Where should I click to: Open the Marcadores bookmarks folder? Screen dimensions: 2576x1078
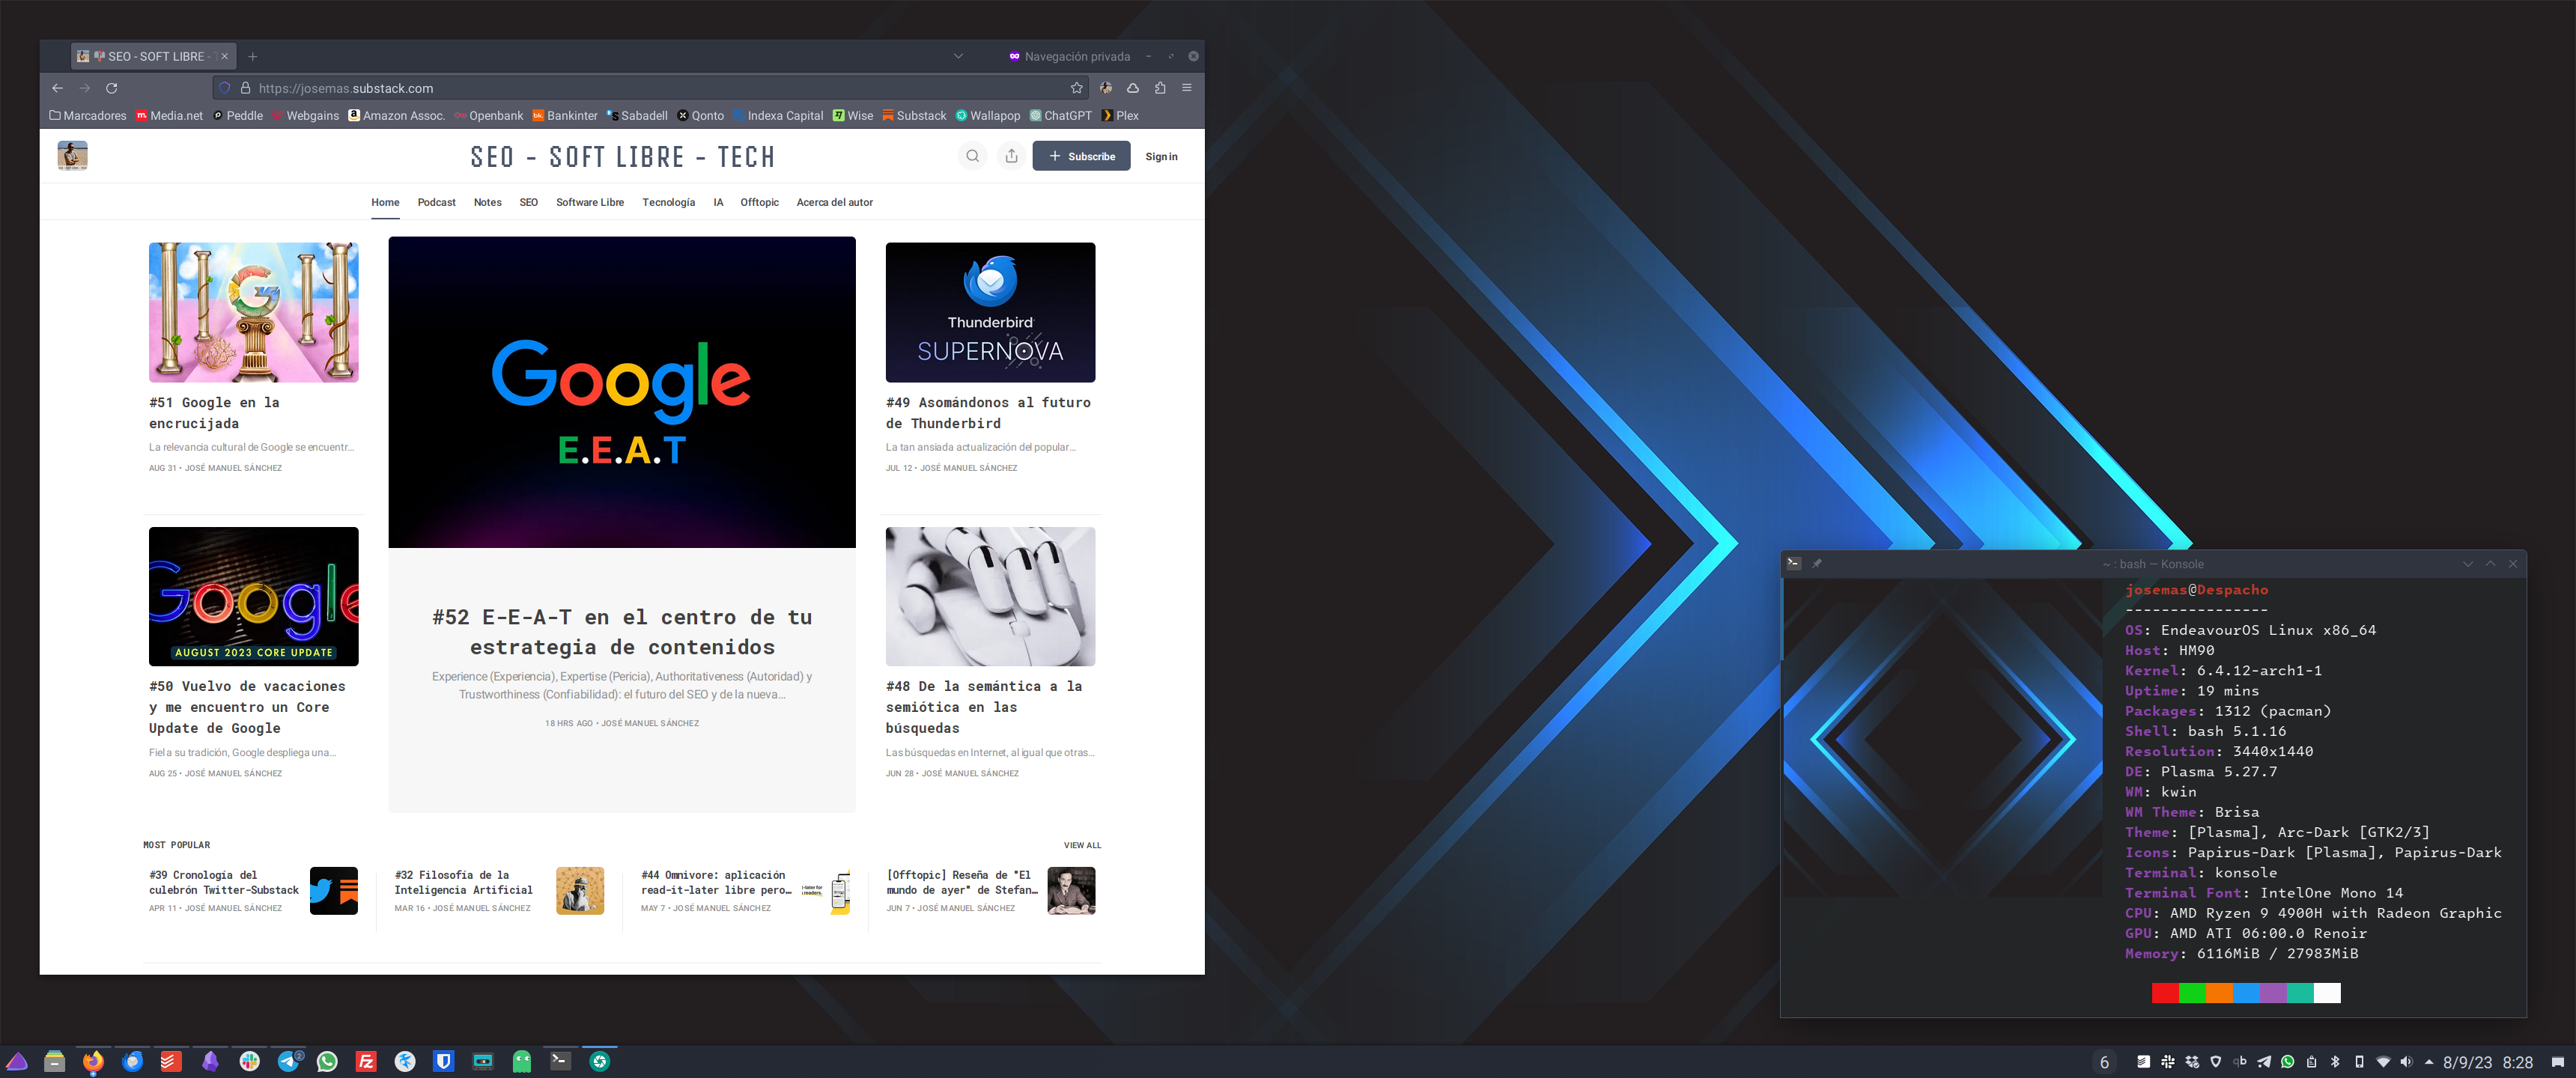pos(88,116)
